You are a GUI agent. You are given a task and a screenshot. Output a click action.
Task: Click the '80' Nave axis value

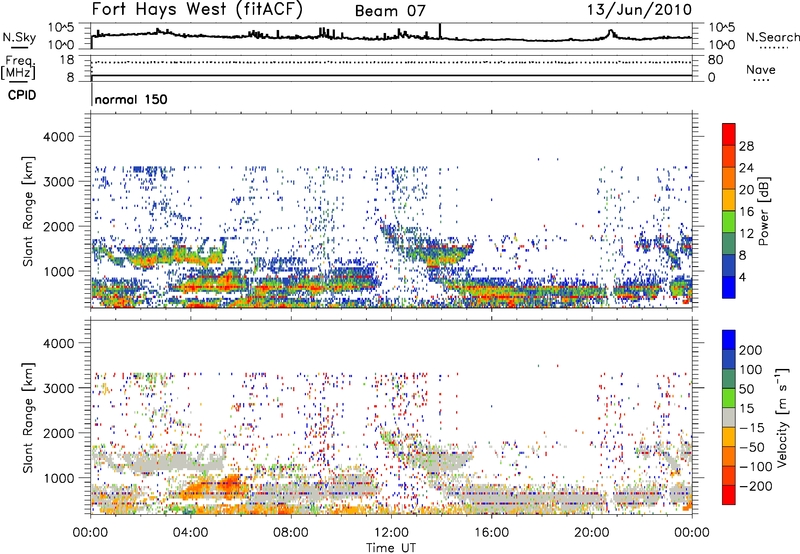coord(715,60)
